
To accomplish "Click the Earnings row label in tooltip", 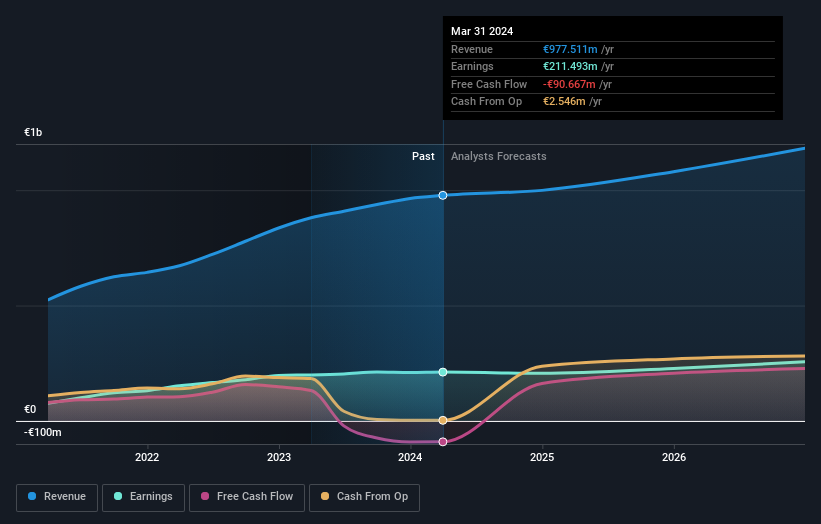I will 472,66.
